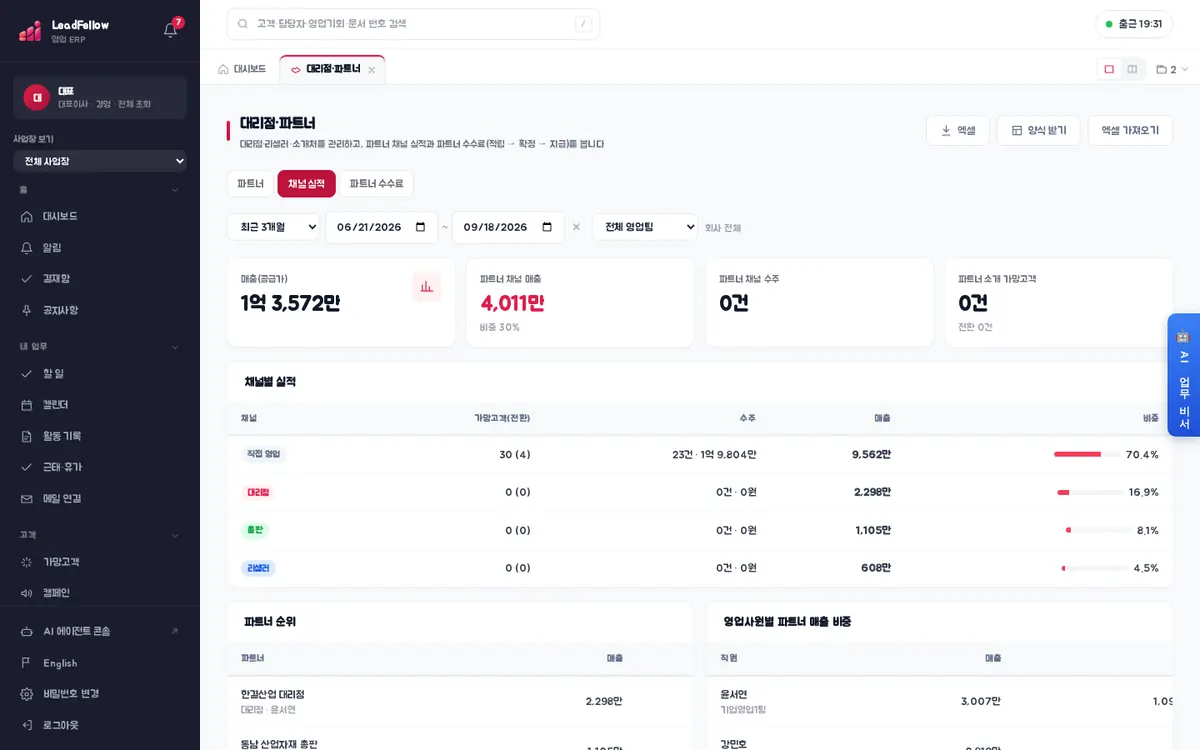Select the 파트너 sub-tab
Screen dimensions: 1200x750
pos(250,184)
